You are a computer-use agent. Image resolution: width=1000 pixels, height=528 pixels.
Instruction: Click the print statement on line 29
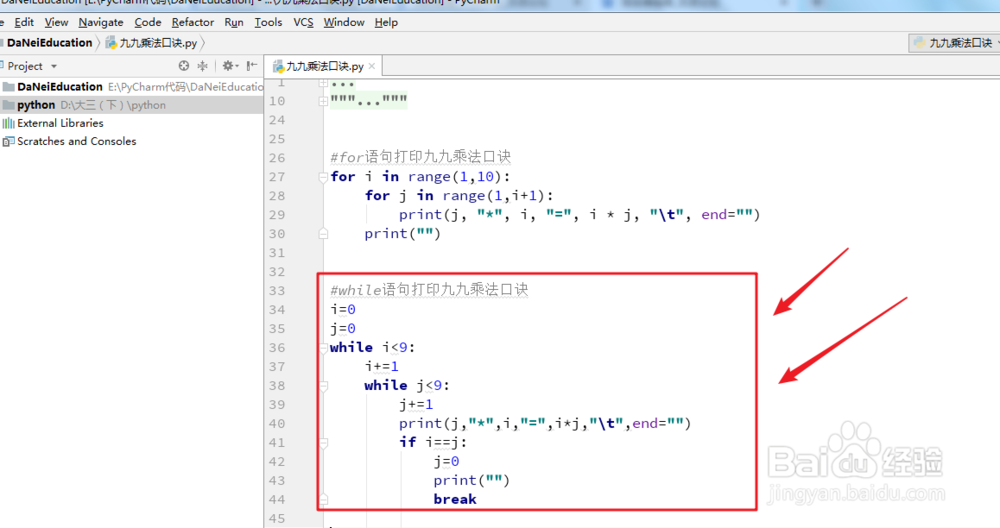point(580,215)
